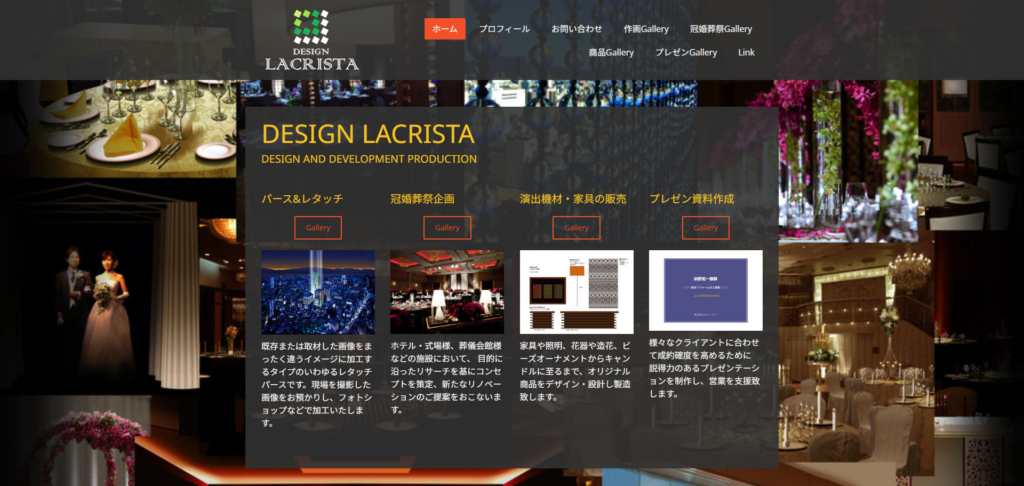1024x486 pixels.
Task: Open the blue presentation slide thumbnail
Action: pos(705,290)
